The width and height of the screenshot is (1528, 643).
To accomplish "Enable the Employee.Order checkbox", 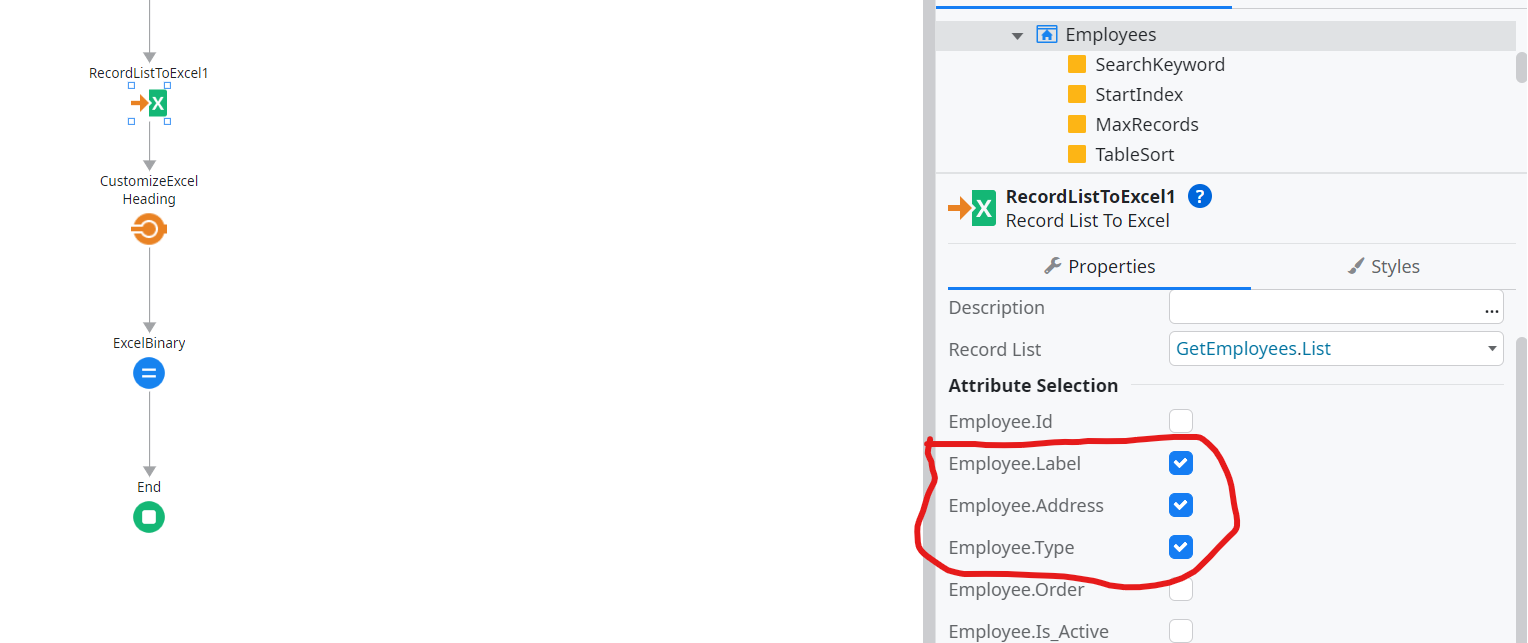I will [1181, 589].
